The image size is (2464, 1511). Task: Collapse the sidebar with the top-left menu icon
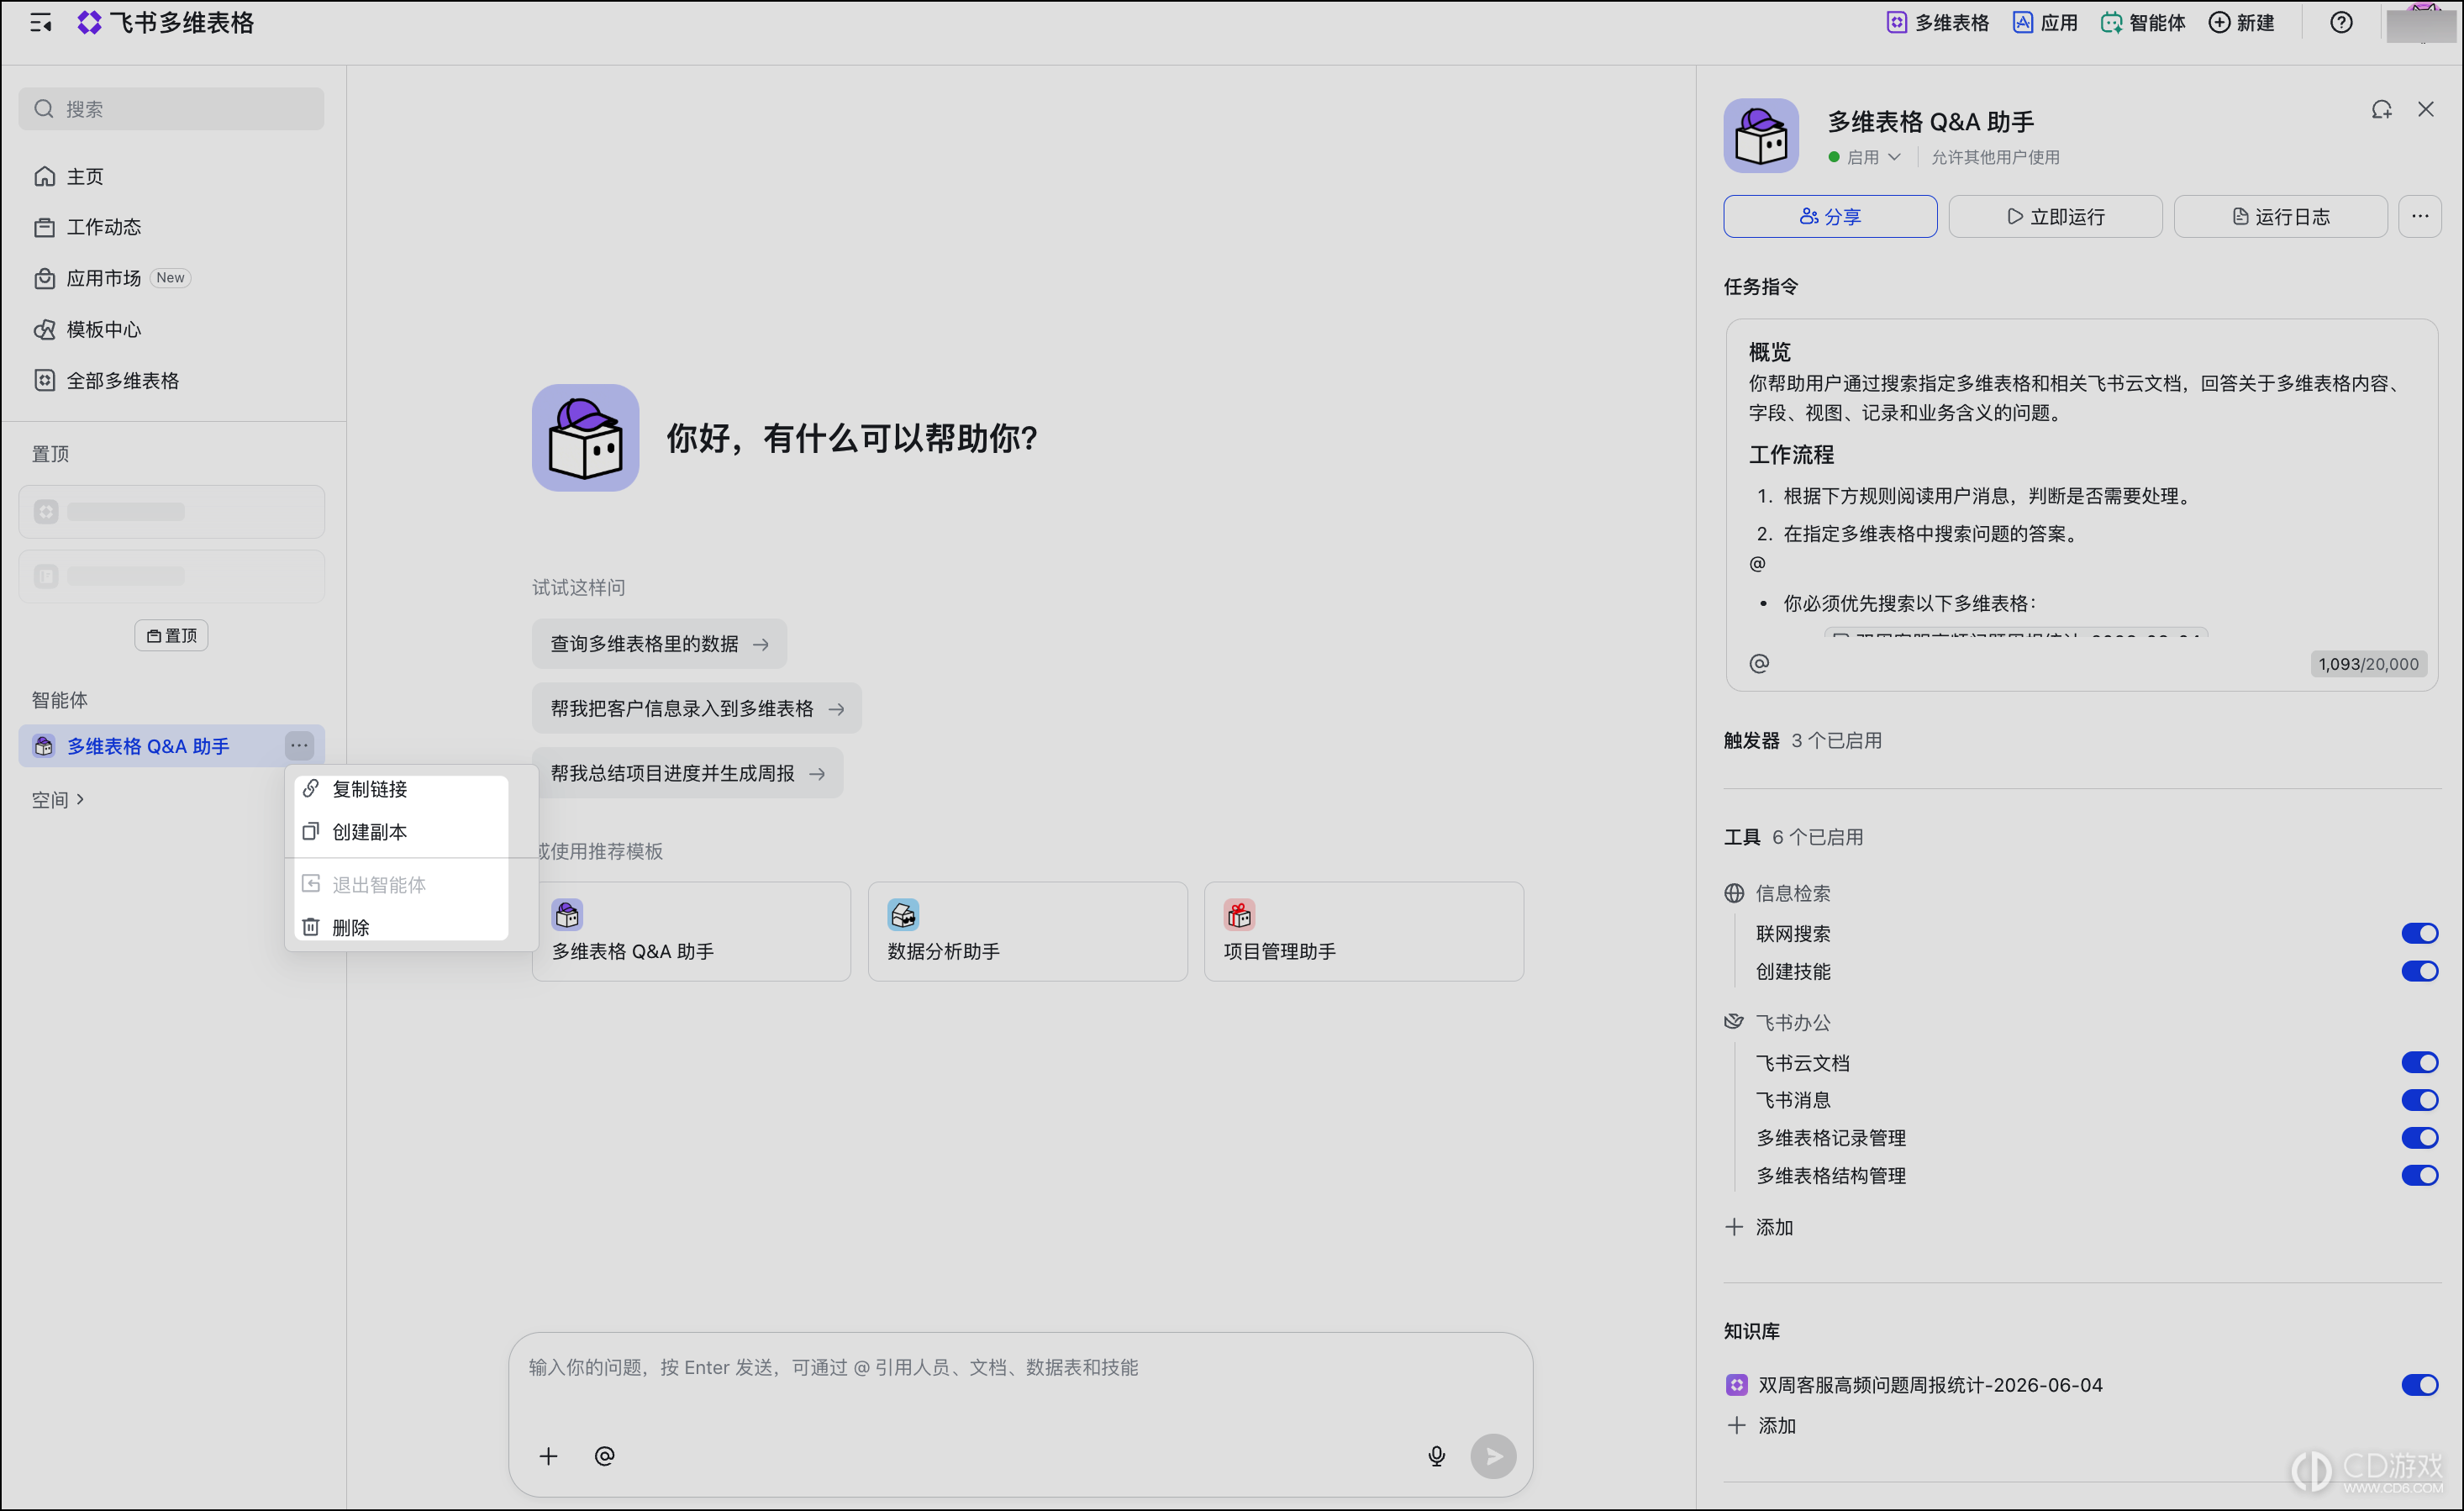[41, 23]
